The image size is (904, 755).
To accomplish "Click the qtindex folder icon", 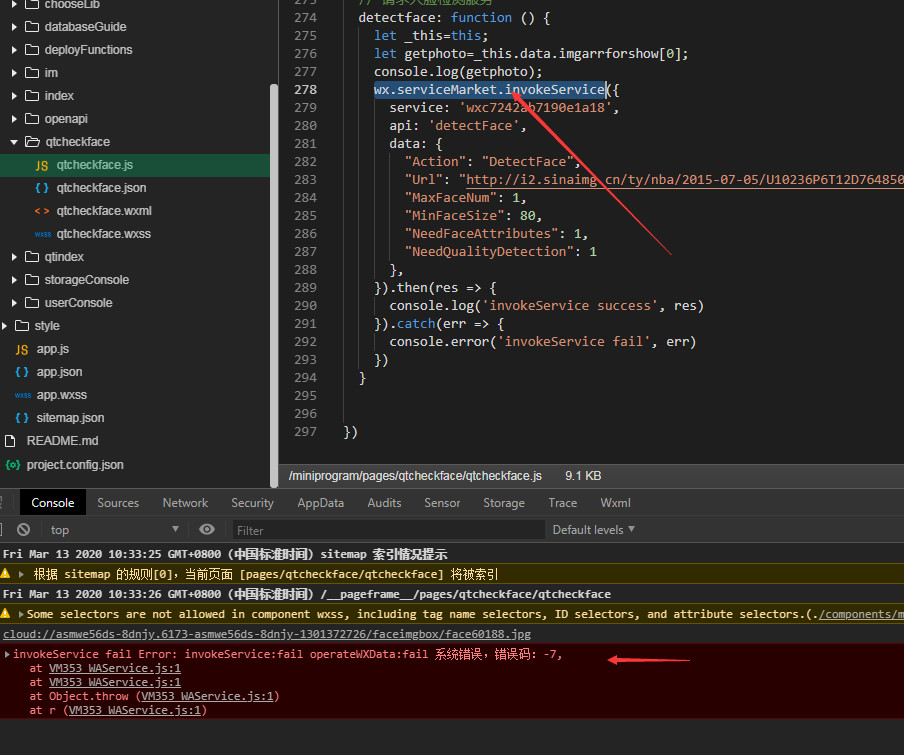I will coord(32,256).
